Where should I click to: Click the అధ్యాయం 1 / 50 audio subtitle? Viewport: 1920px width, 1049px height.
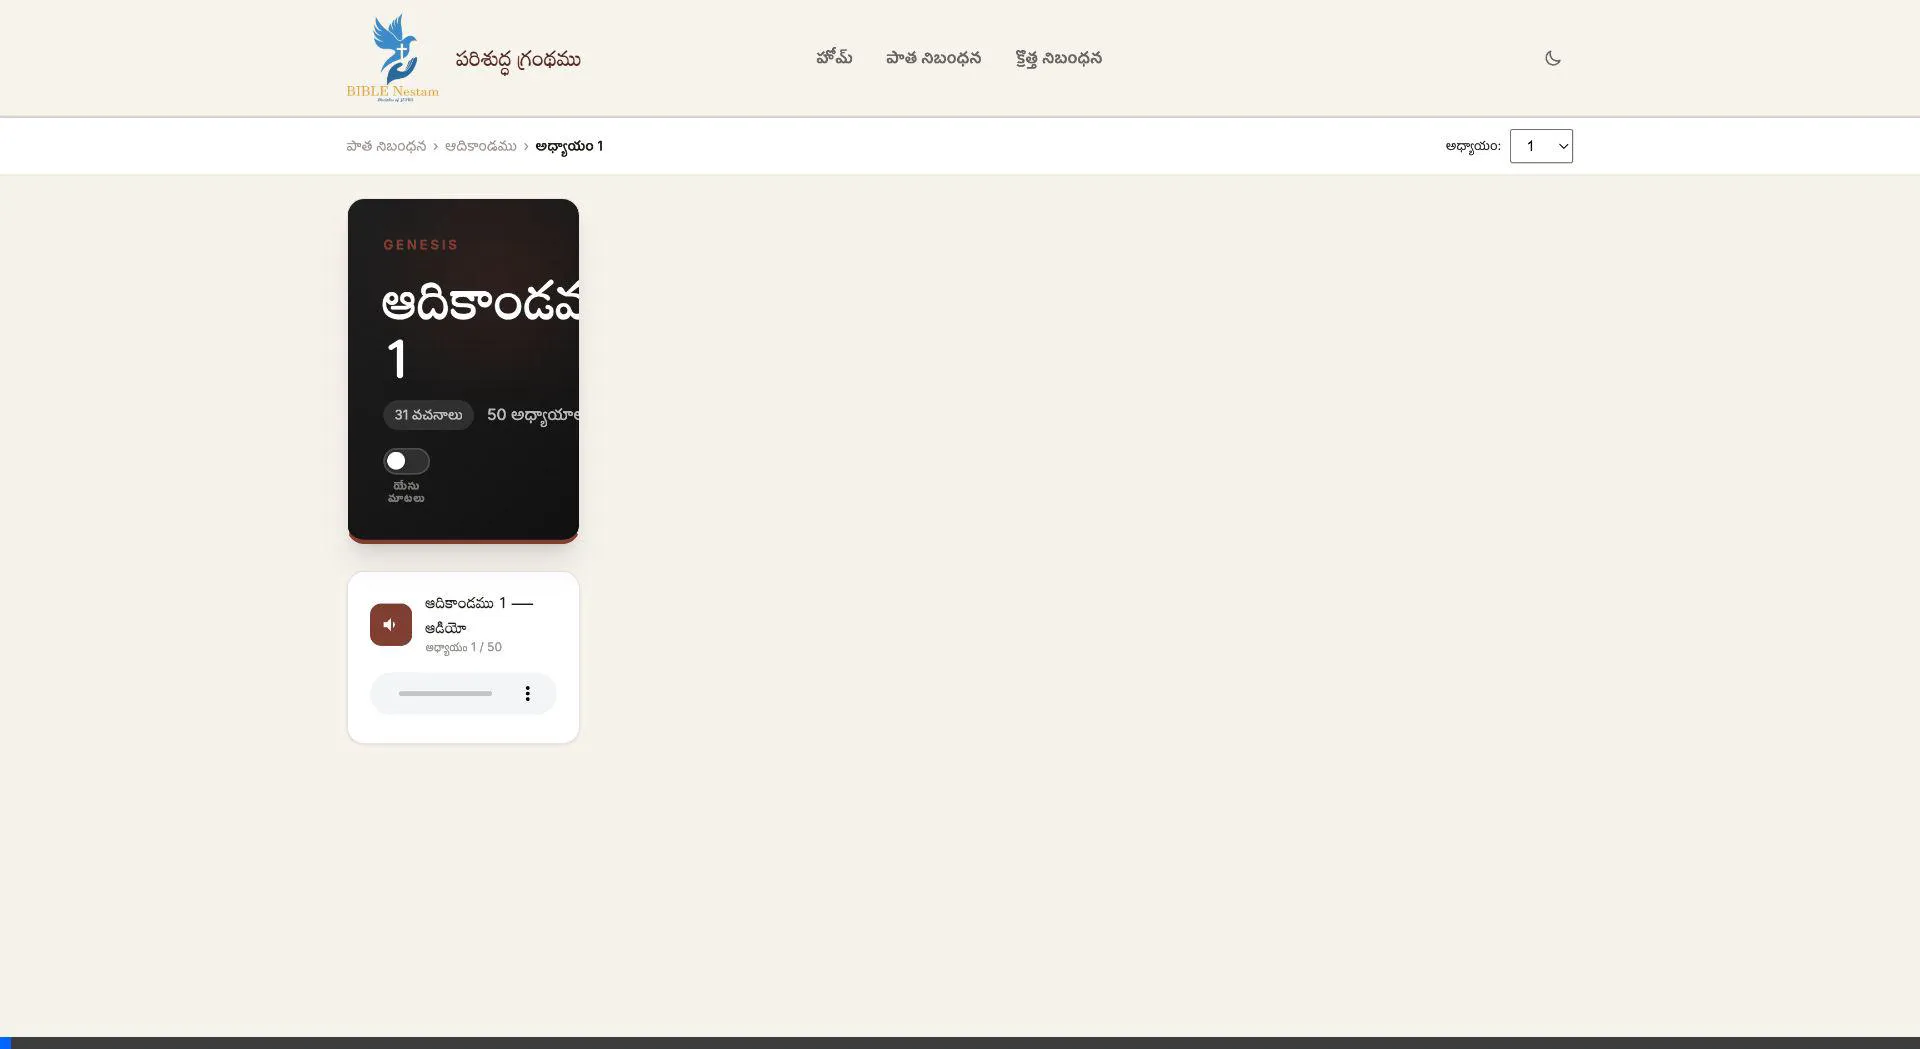[463, 648]
